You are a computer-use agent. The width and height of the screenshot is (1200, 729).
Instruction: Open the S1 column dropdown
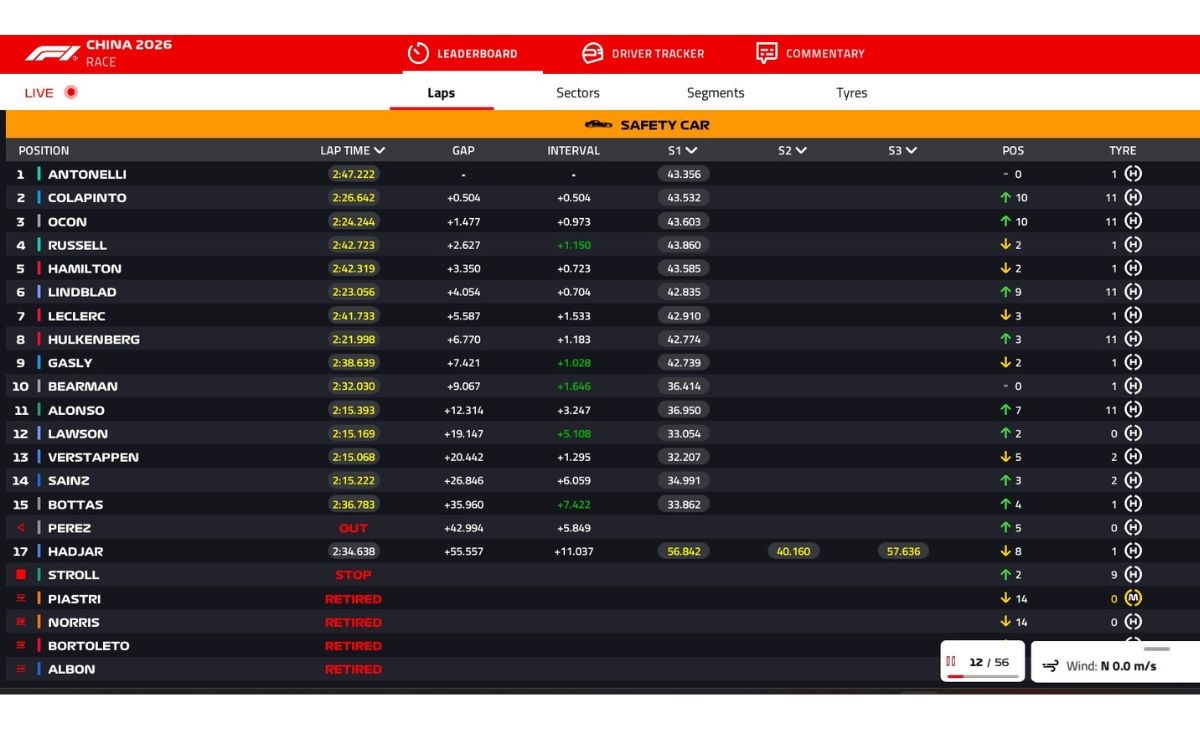[691, 151]
